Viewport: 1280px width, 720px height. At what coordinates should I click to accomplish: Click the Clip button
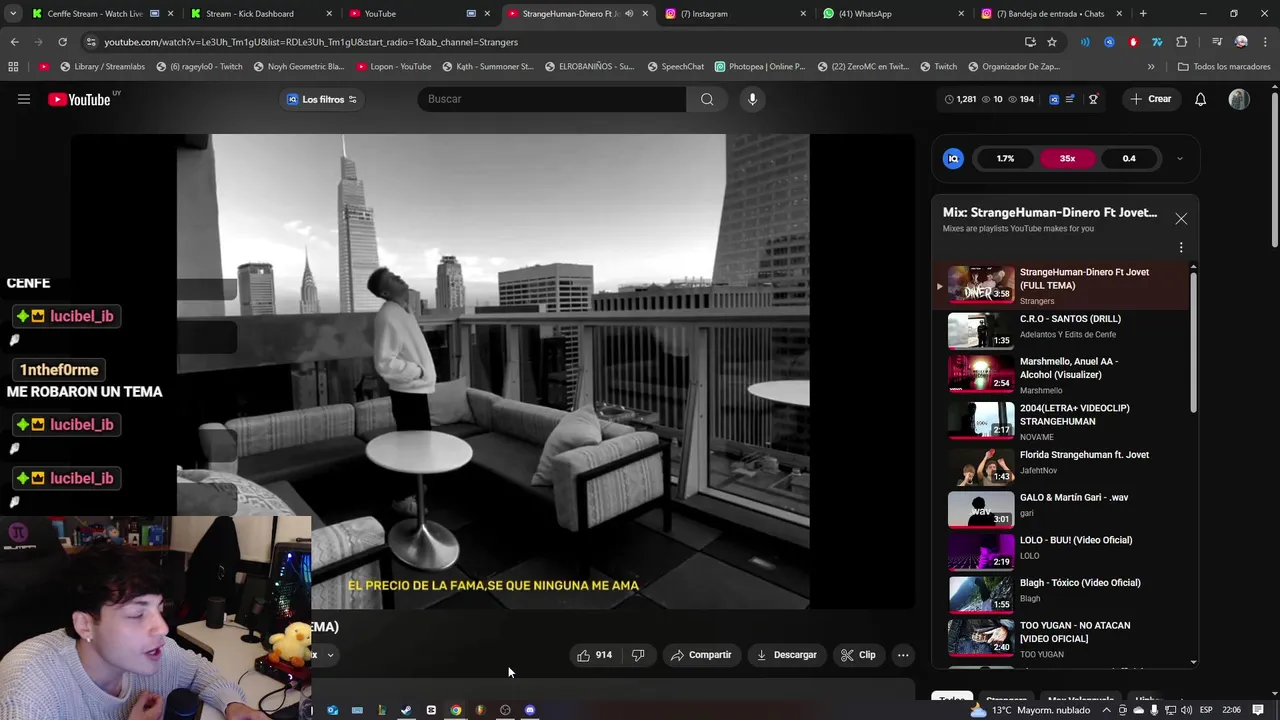coord(858,655)
